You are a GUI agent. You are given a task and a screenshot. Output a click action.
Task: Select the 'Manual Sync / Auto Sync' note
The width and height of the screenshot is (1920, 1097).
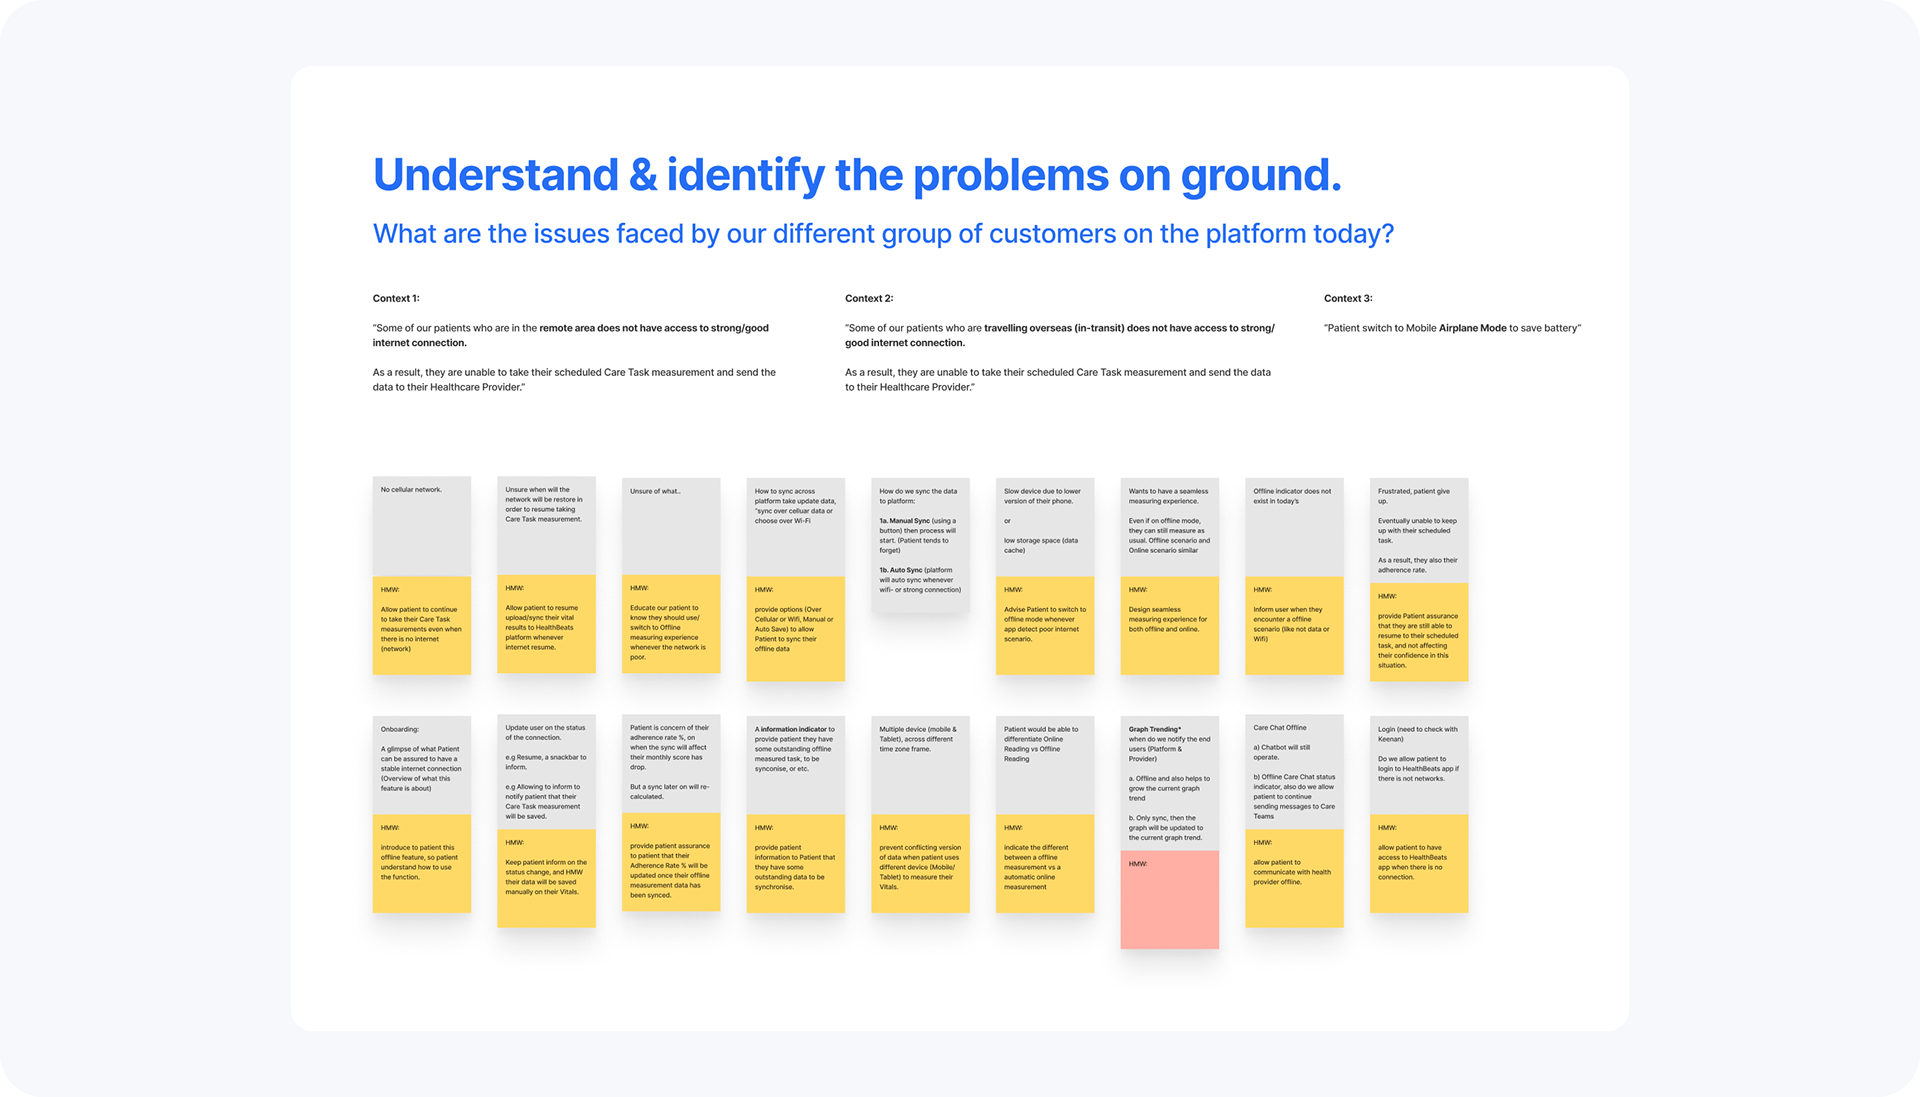pos(920,545)
